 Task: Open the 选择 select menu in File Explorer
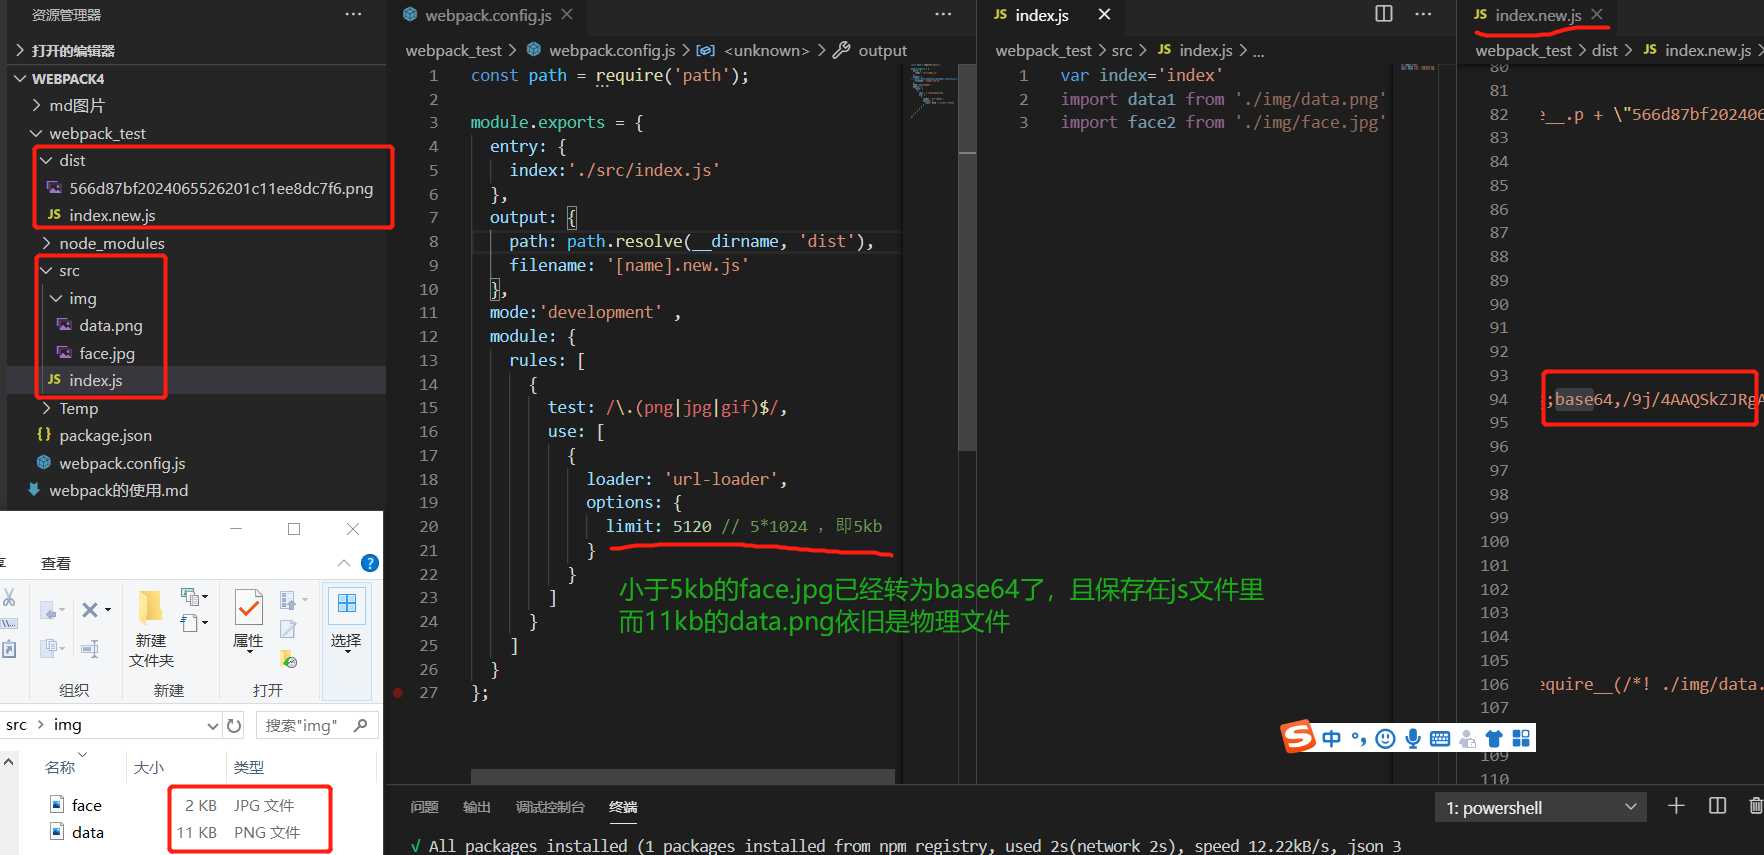(x=346, y=621)
